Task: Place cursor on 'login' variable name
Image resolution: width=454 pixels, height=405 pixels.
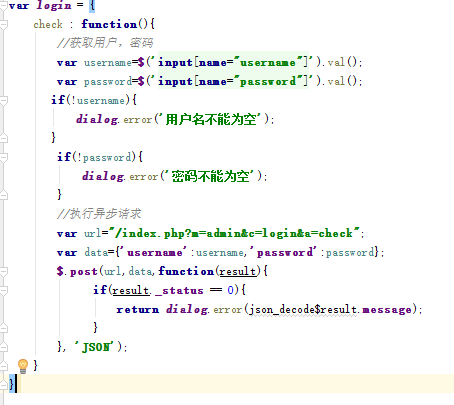Action: coord(54,6)
